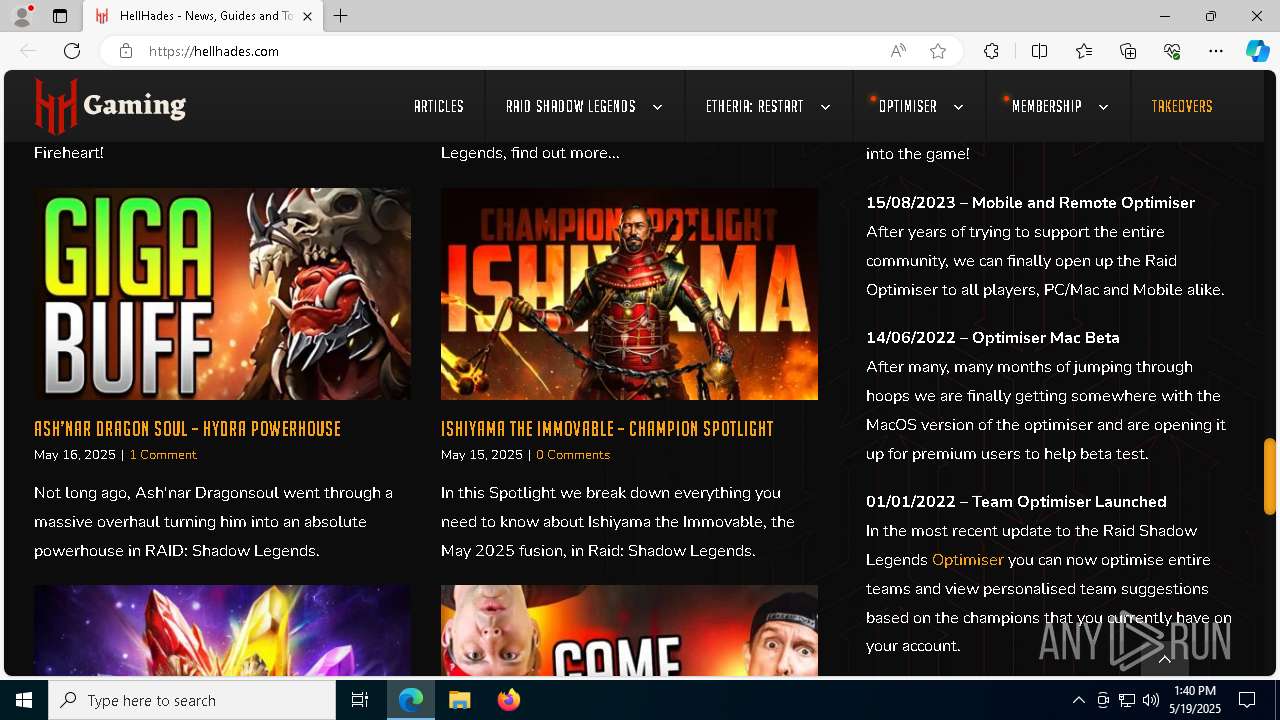The height and width of the screenshot is (720, 1280).
Task: Show hidden system tray icons
Action: pos(1078,700)
